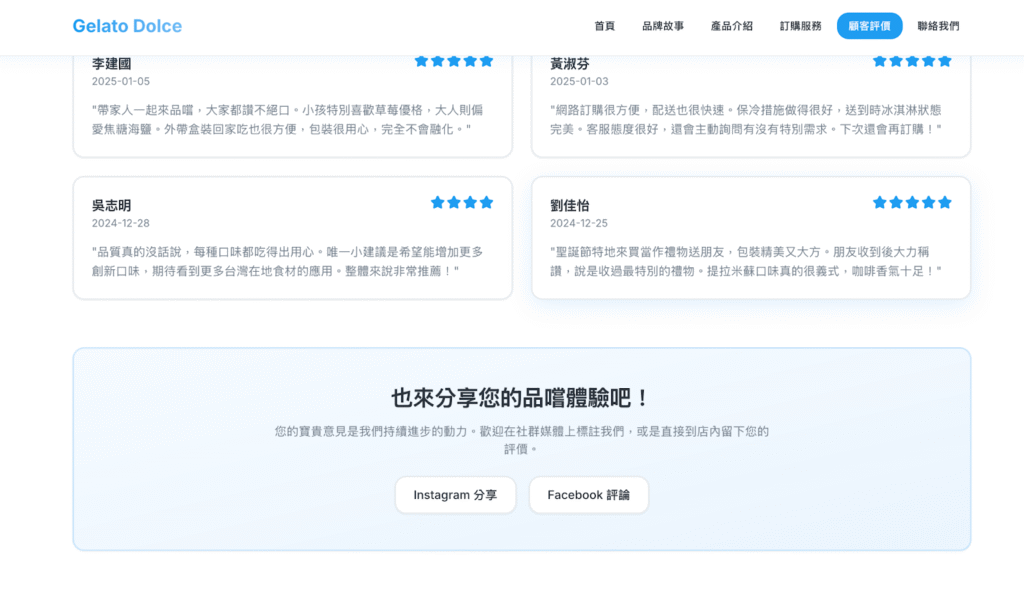Click the first star in 吳志明's rating
Viewport: 1024px width, 596px height.
[x=438, y=202]
